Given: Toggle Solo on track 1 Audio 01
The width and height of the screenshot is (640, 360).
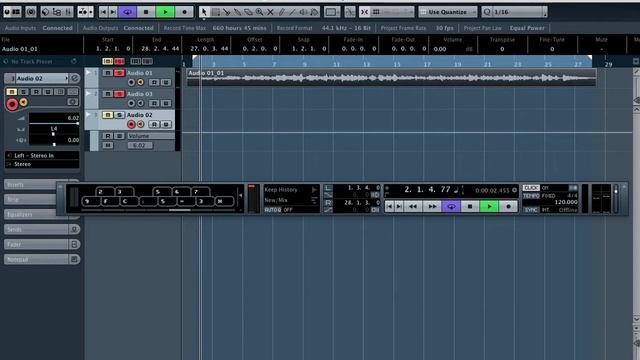Looking at the screenshot, I should coord(119,73).
